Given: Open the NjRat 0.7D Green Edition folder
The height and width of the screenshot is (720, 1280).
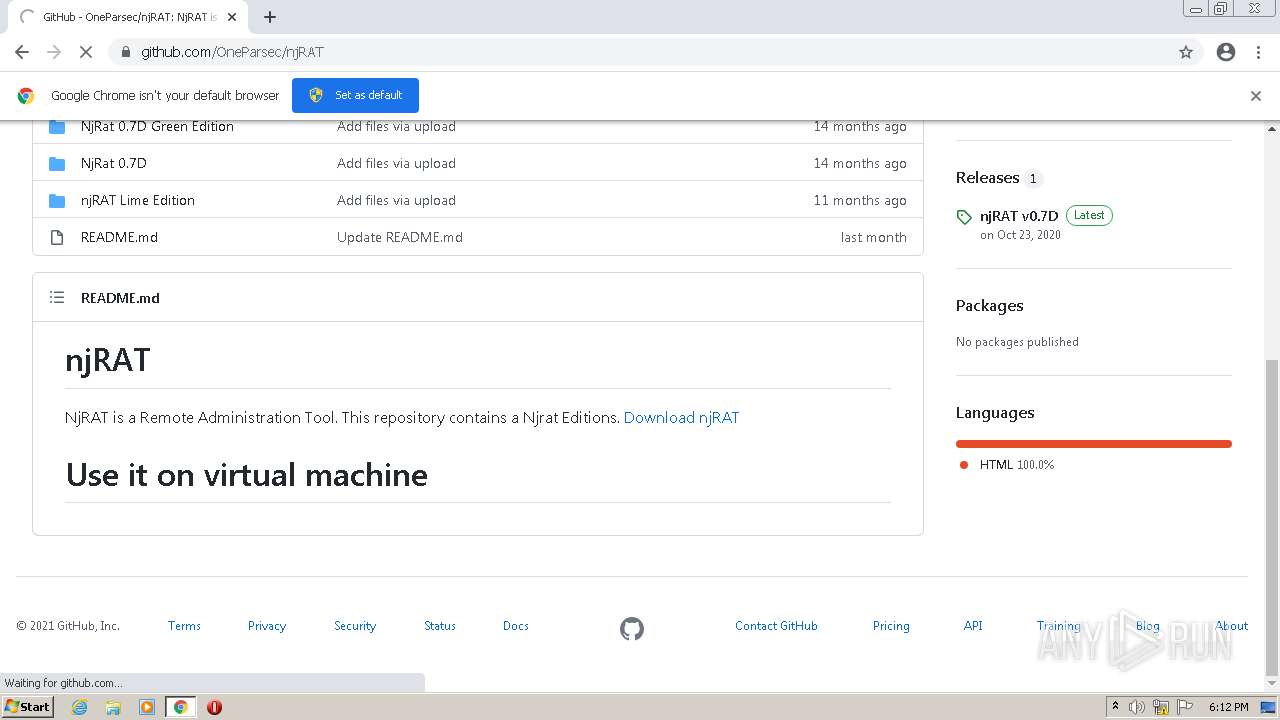Looking at the screenshot, I should click(x=157, y=126).
